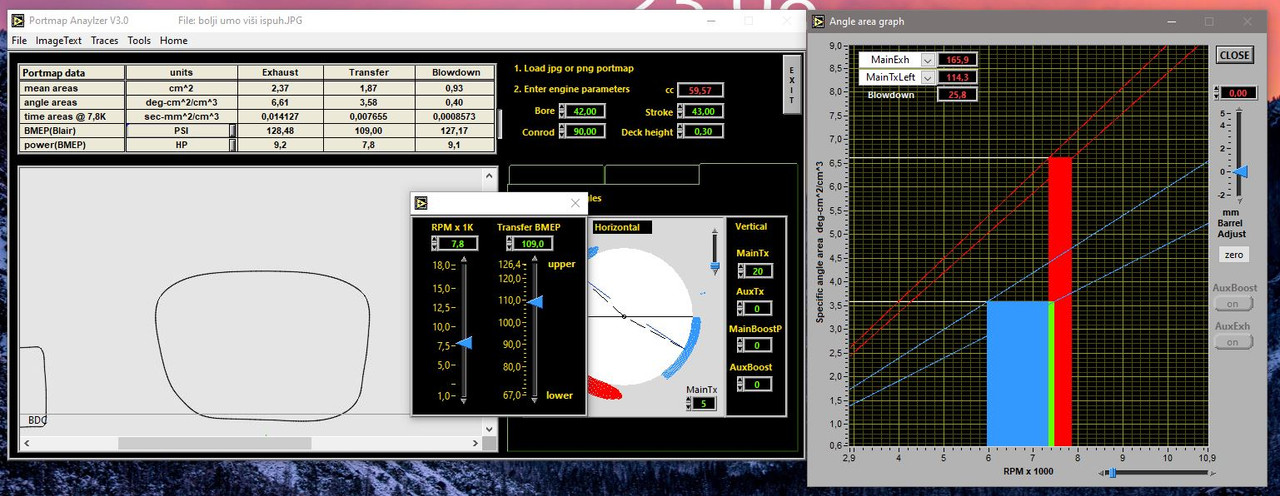
Task: Toggle the AuxBoost on switch
Action: coord(1233,304)
